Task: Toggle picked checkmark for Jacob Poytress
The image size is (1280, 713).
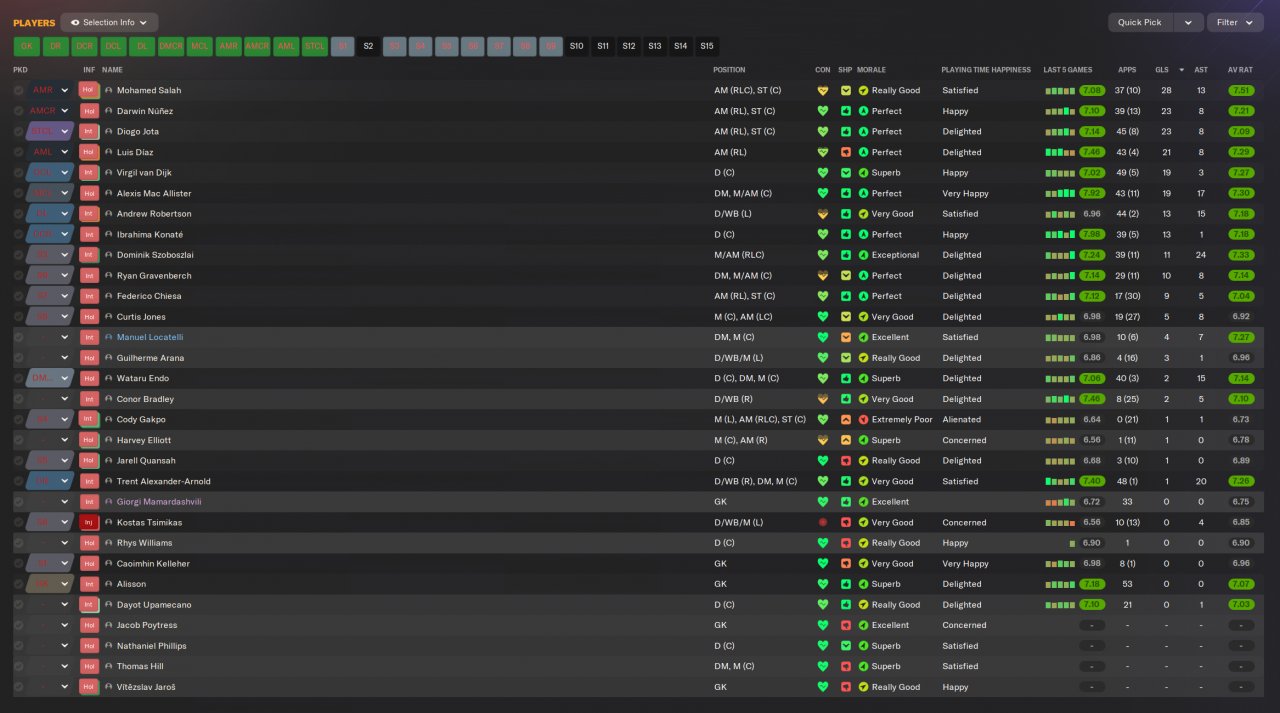Action: 19,625
